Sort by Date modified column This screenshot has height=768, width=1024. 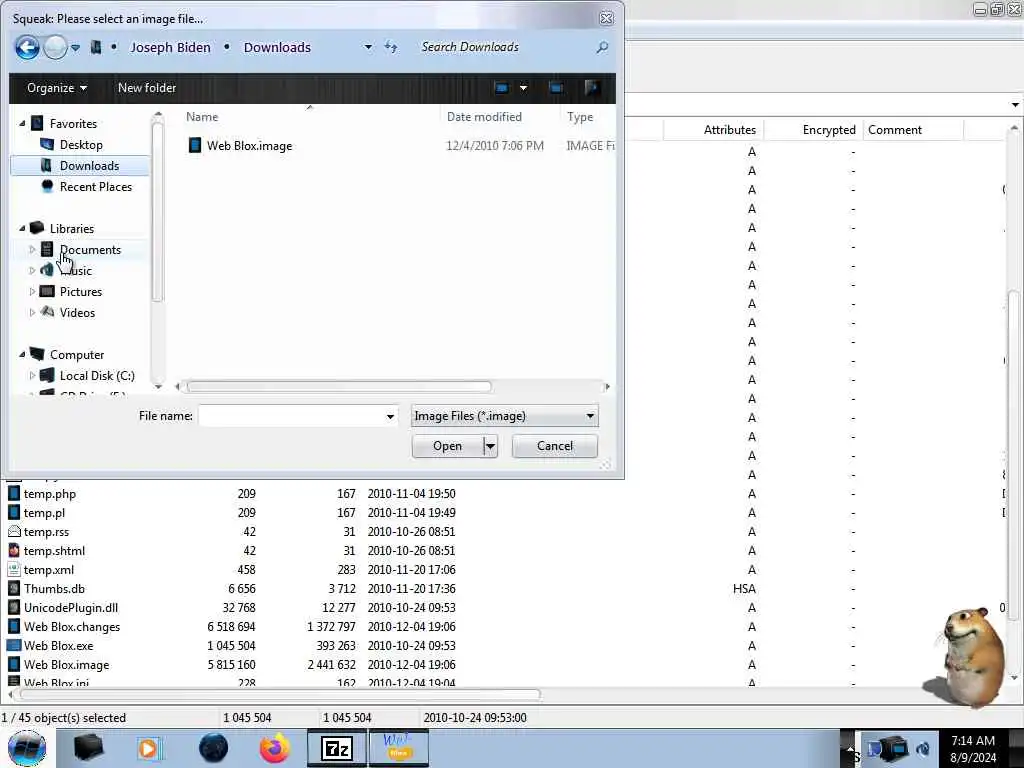coord(484,117)
